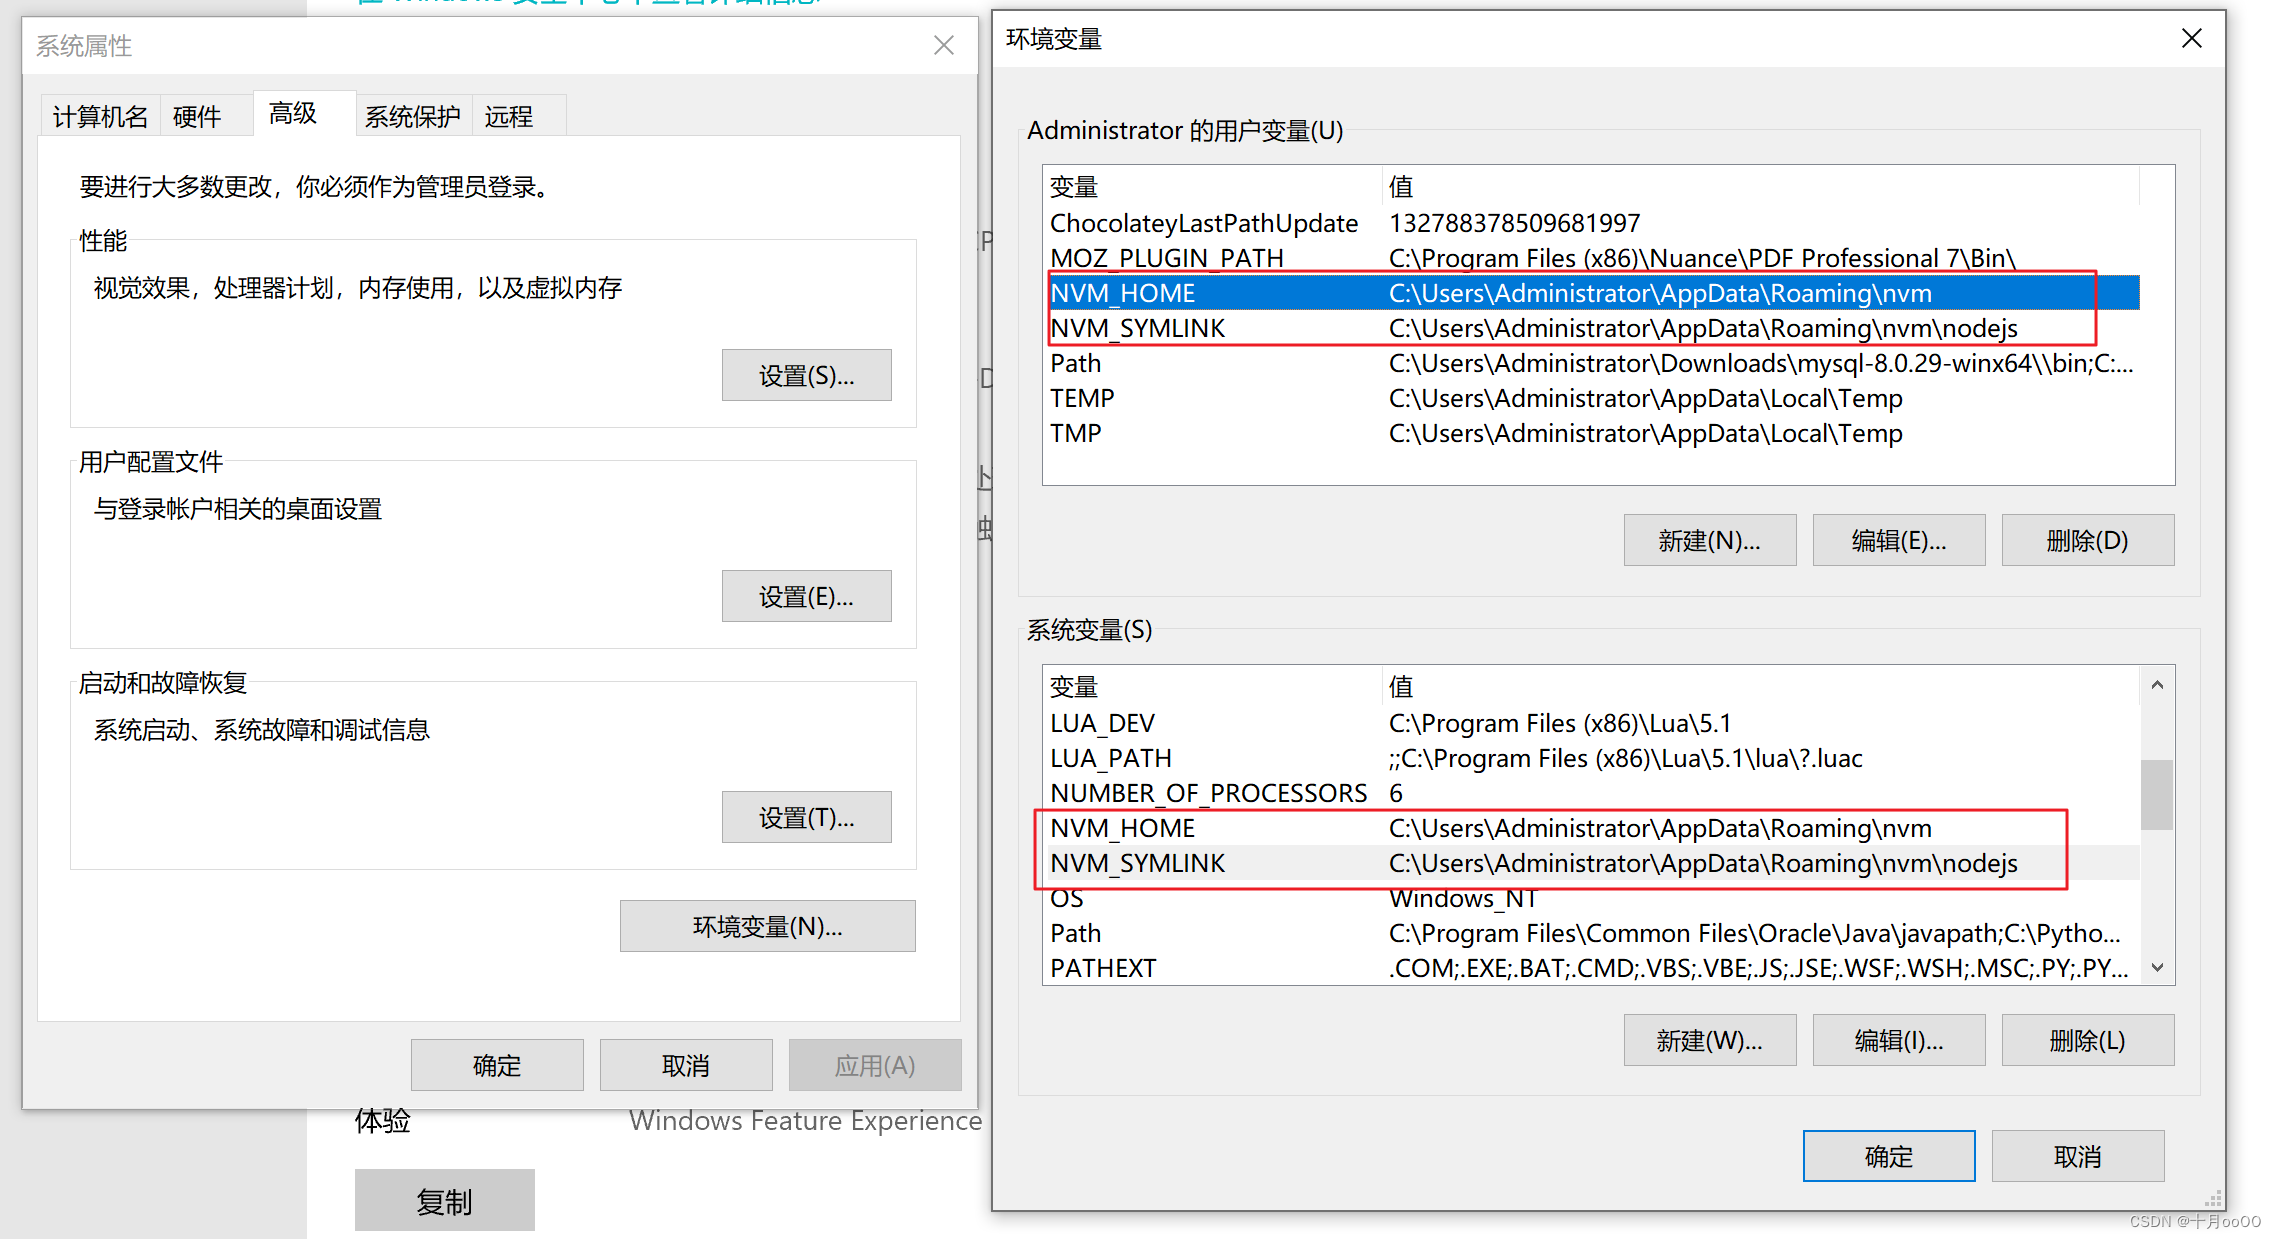Image resolution: width=2276 pixels, height=1239 pixels.
Task: Switch to the 计算机名 tab
Action: pyautogui.click(x=99, y=116)
